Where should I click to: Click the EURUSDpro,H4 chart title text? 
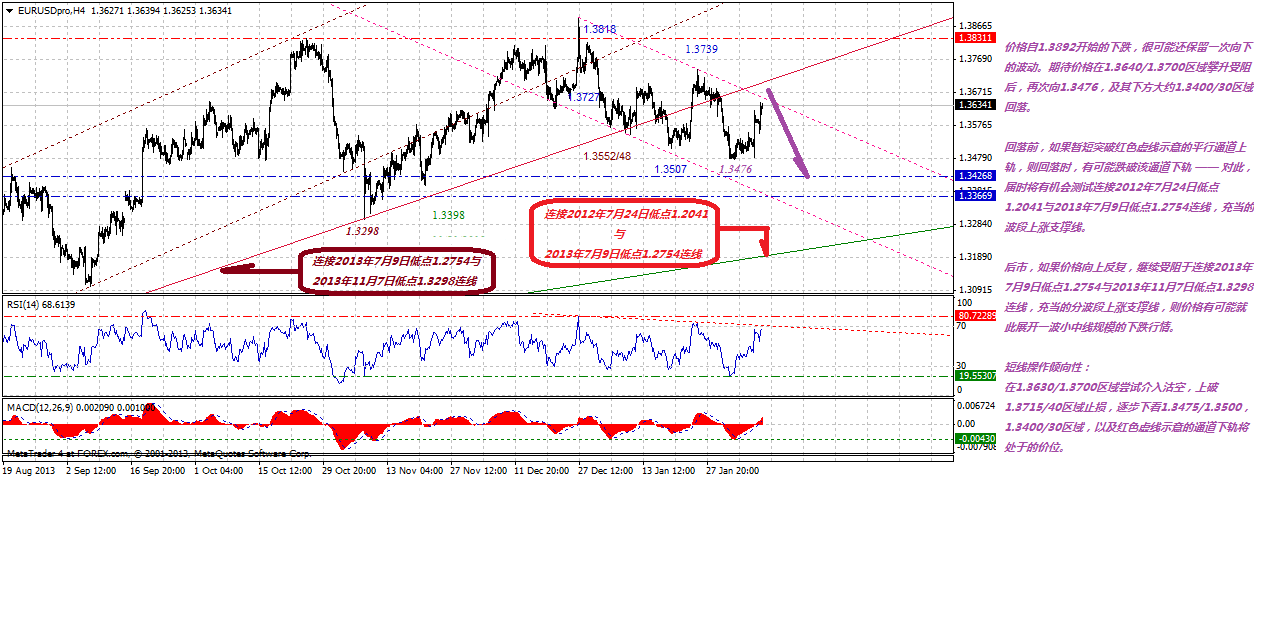49,10
